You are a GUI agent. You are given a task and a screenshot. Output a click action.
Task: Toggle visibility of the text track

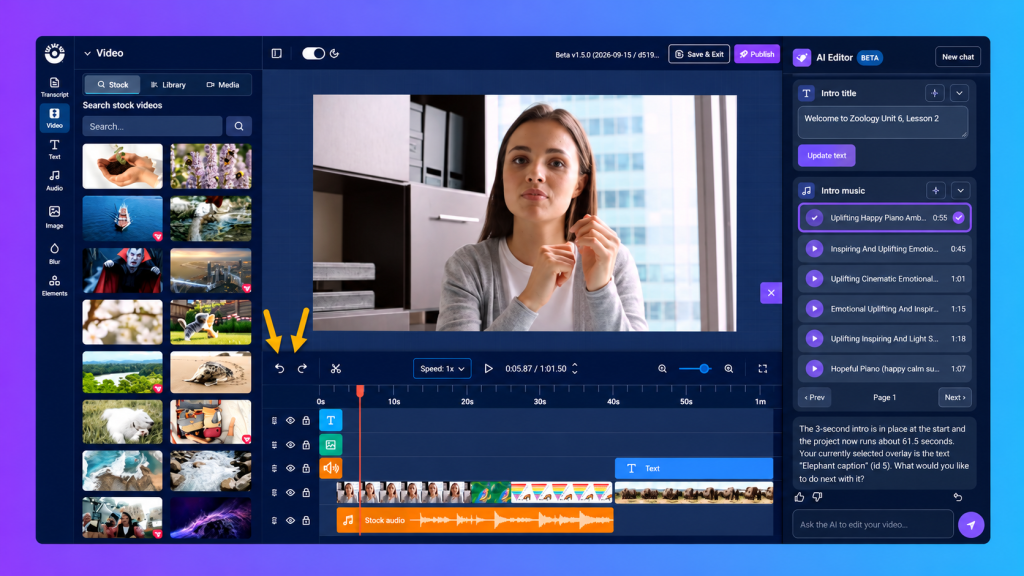pyautogui.click(x=290, y=421)
